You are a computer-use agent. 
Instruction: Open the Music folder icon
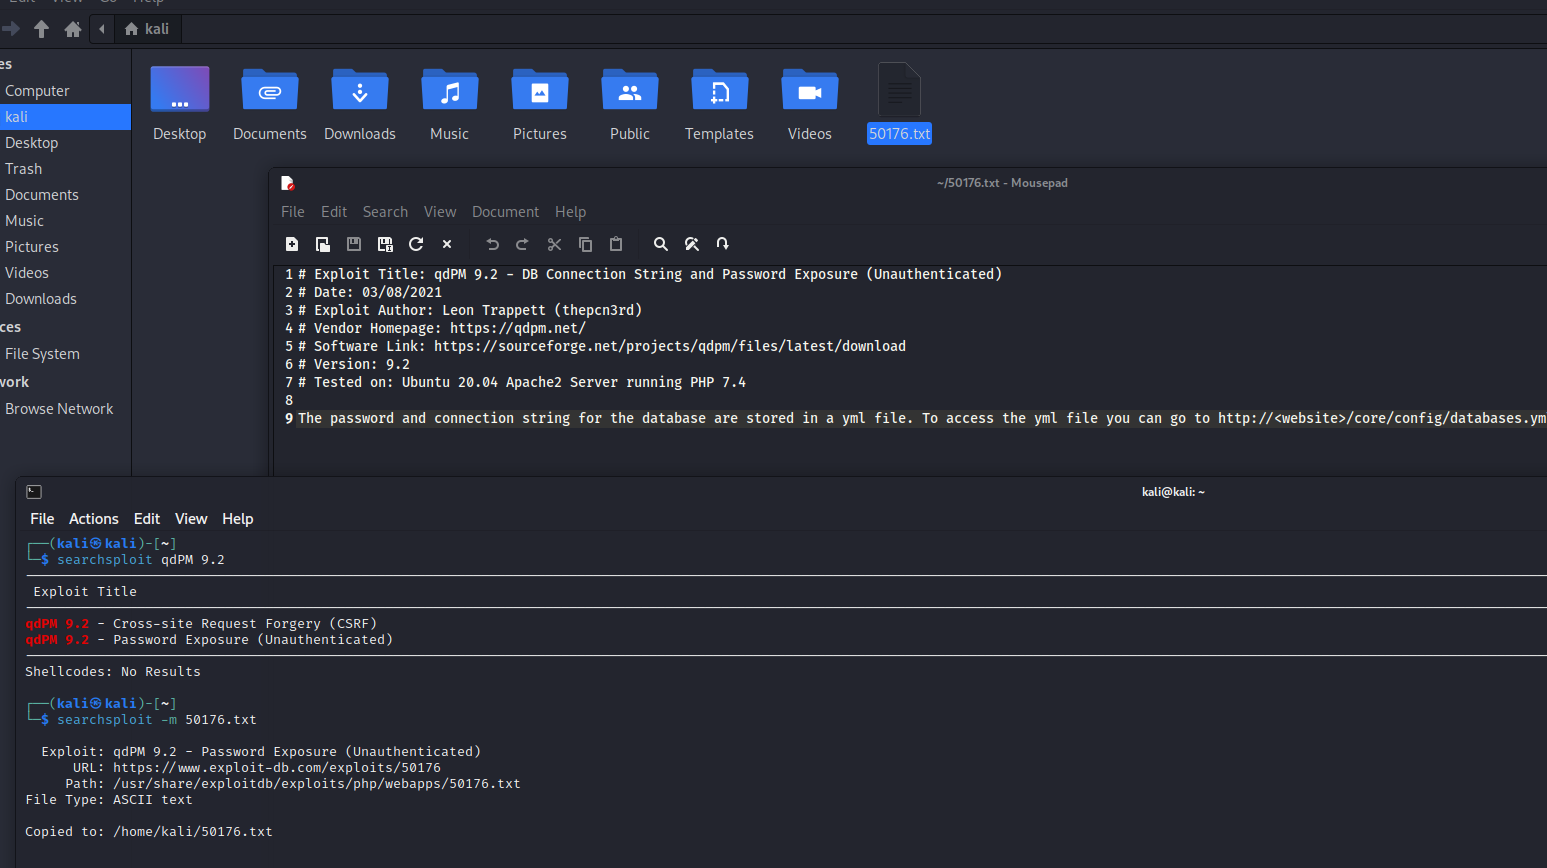click(x=450, y=90)
